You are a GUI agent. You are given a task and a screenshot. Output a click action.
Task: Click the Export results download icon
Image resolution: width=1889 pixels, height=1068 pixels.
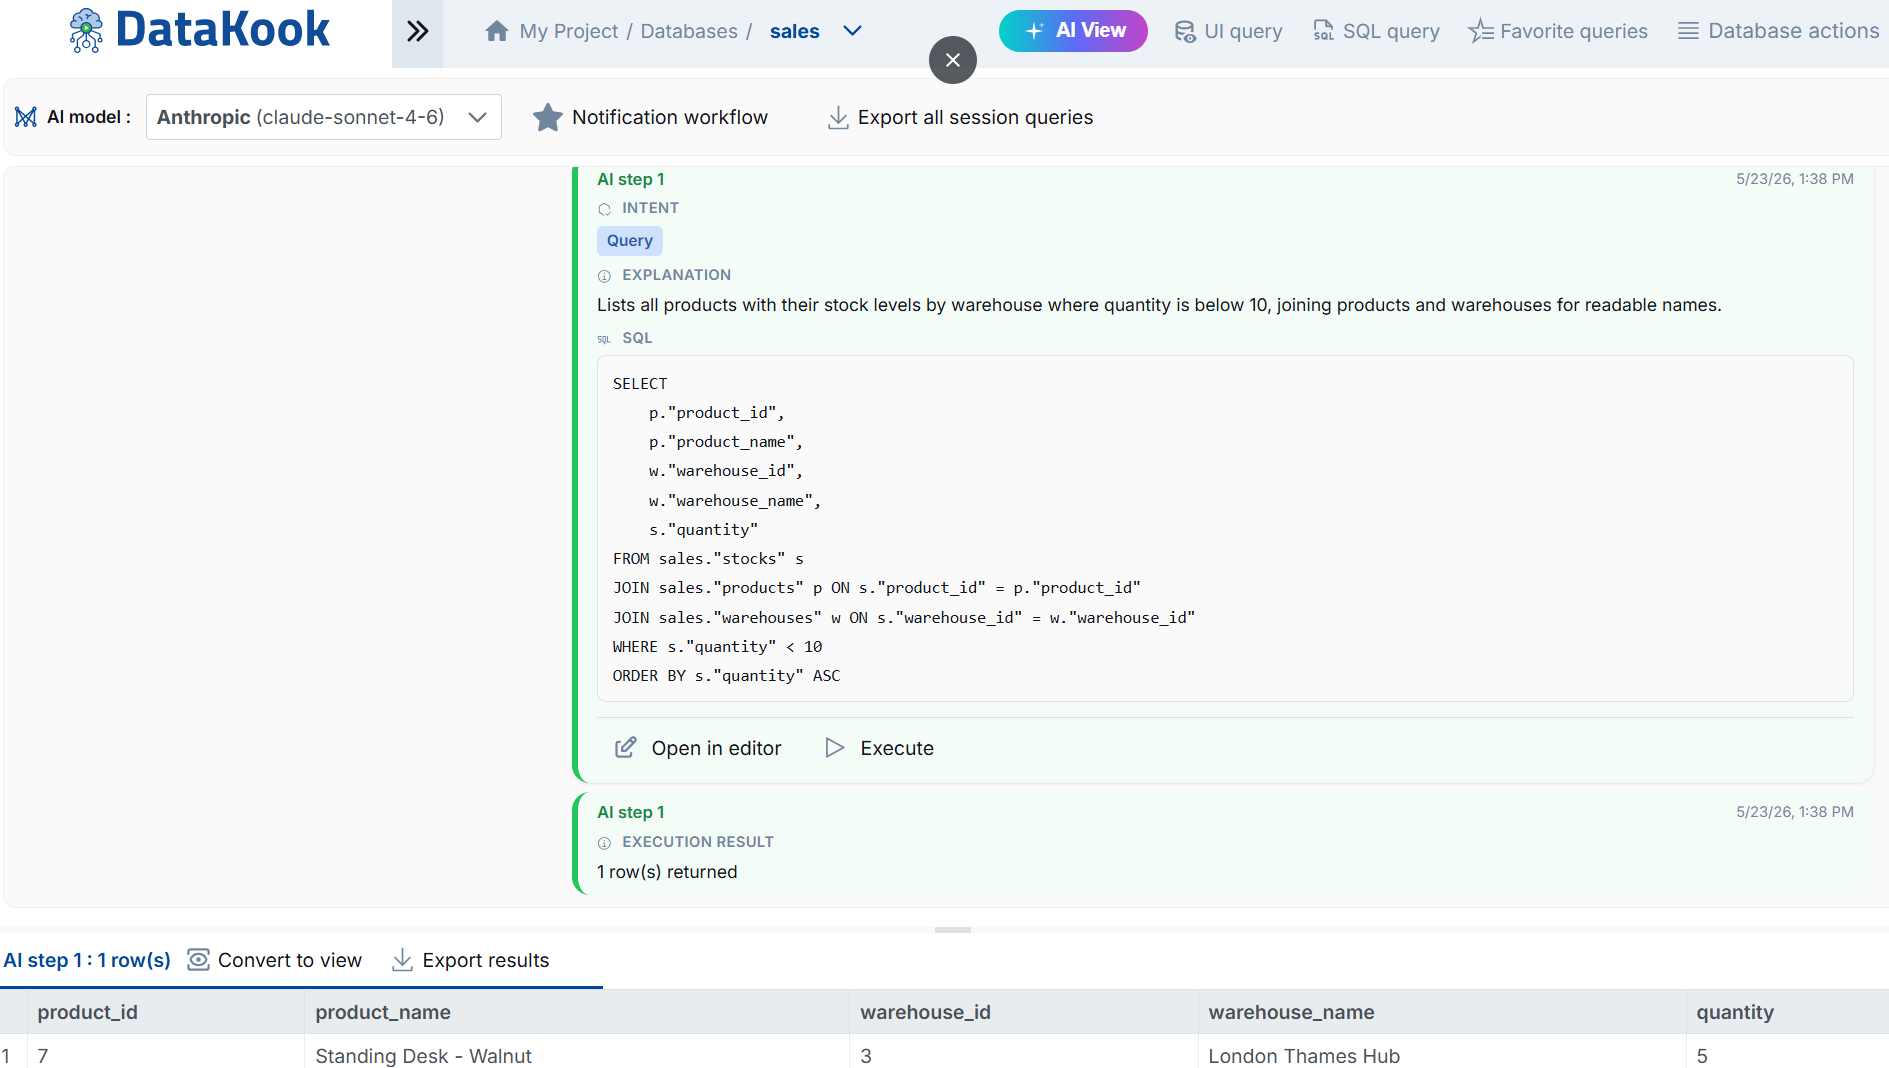402,960
